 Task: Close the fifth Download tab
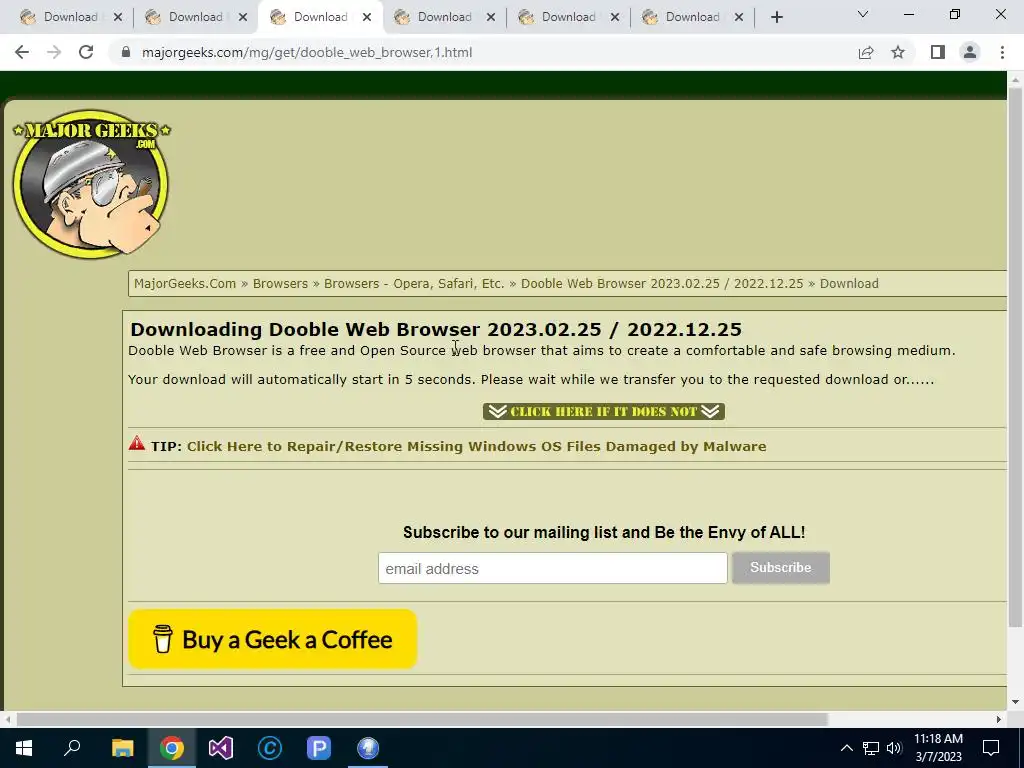615,18
